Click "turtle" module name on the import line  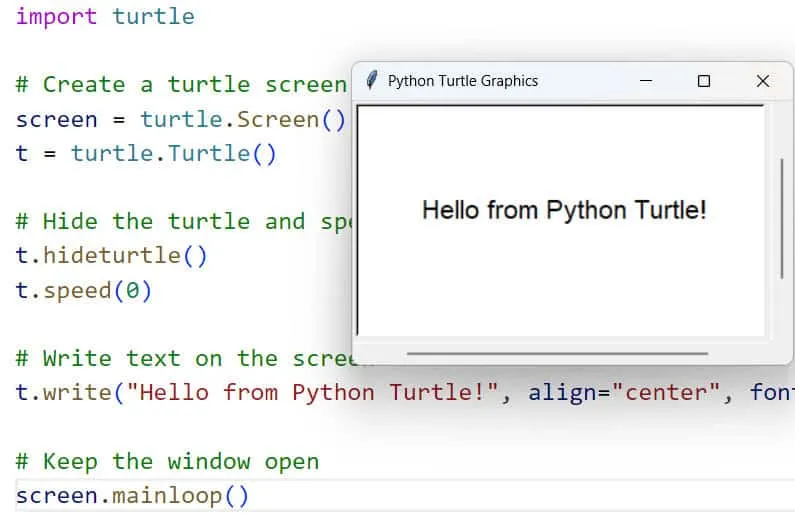tap(153, 17)
